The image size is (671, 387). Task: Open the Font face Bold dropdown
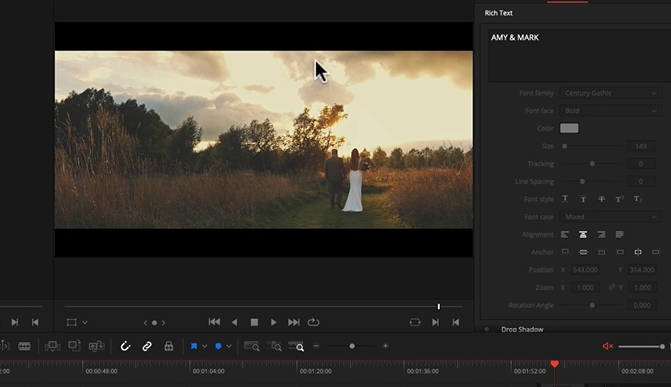pos(611,110)
